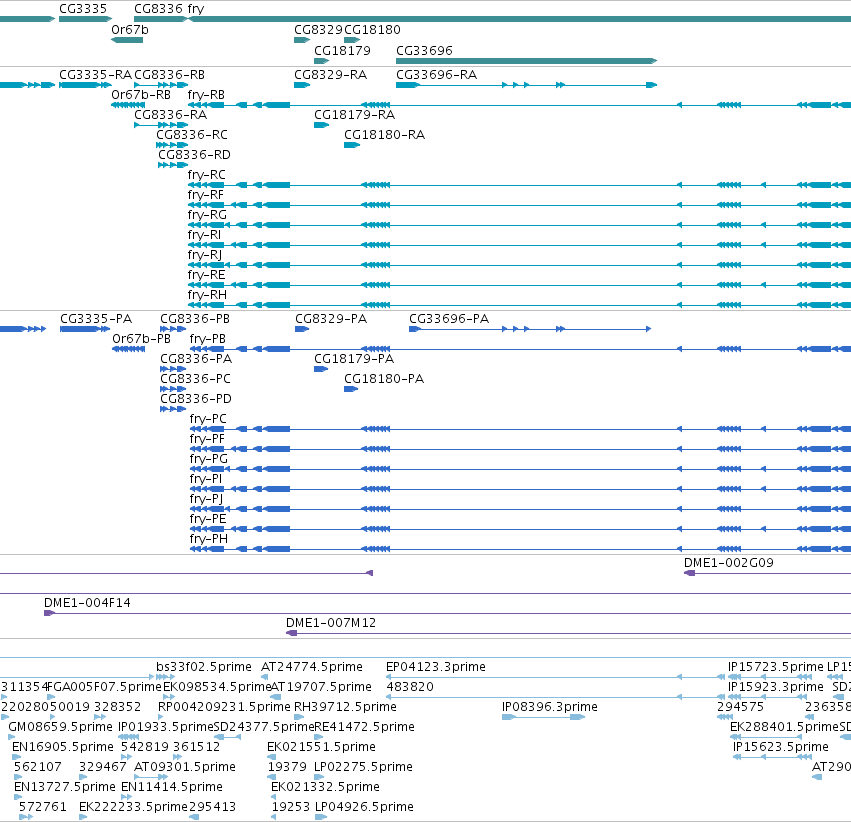Select the CG18179-RA transcript label
851x822 pixels.
[355, 115]
